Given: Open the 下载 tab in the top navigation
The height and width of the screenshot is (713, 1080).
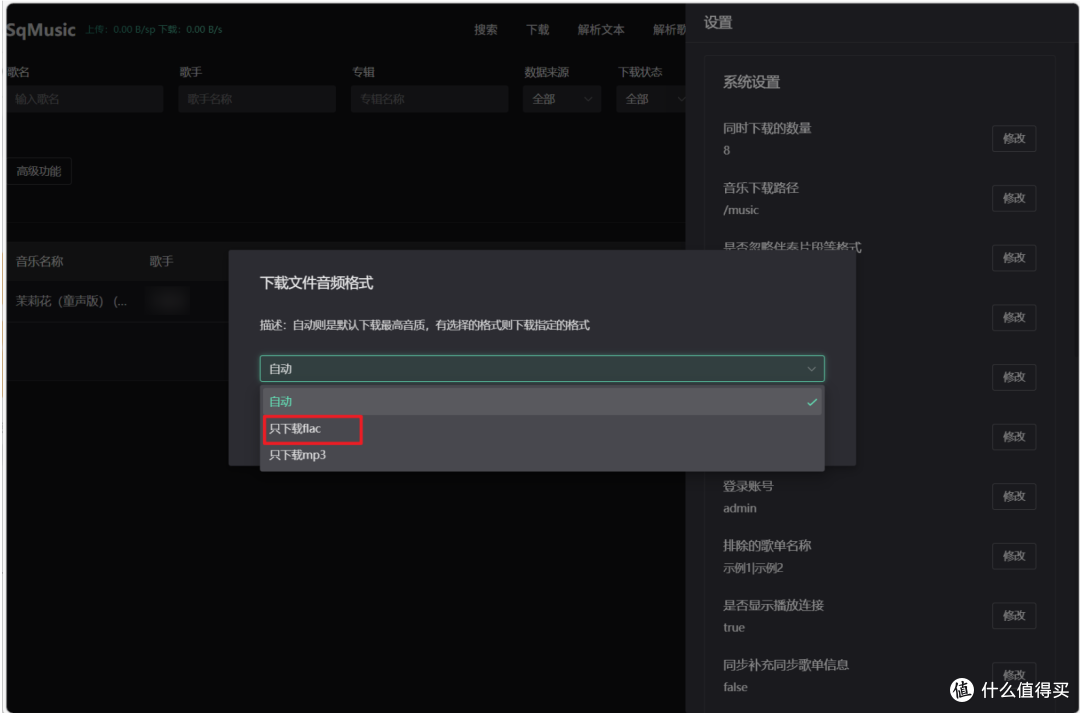Looking at the screenshot, I should coord(538,30).
